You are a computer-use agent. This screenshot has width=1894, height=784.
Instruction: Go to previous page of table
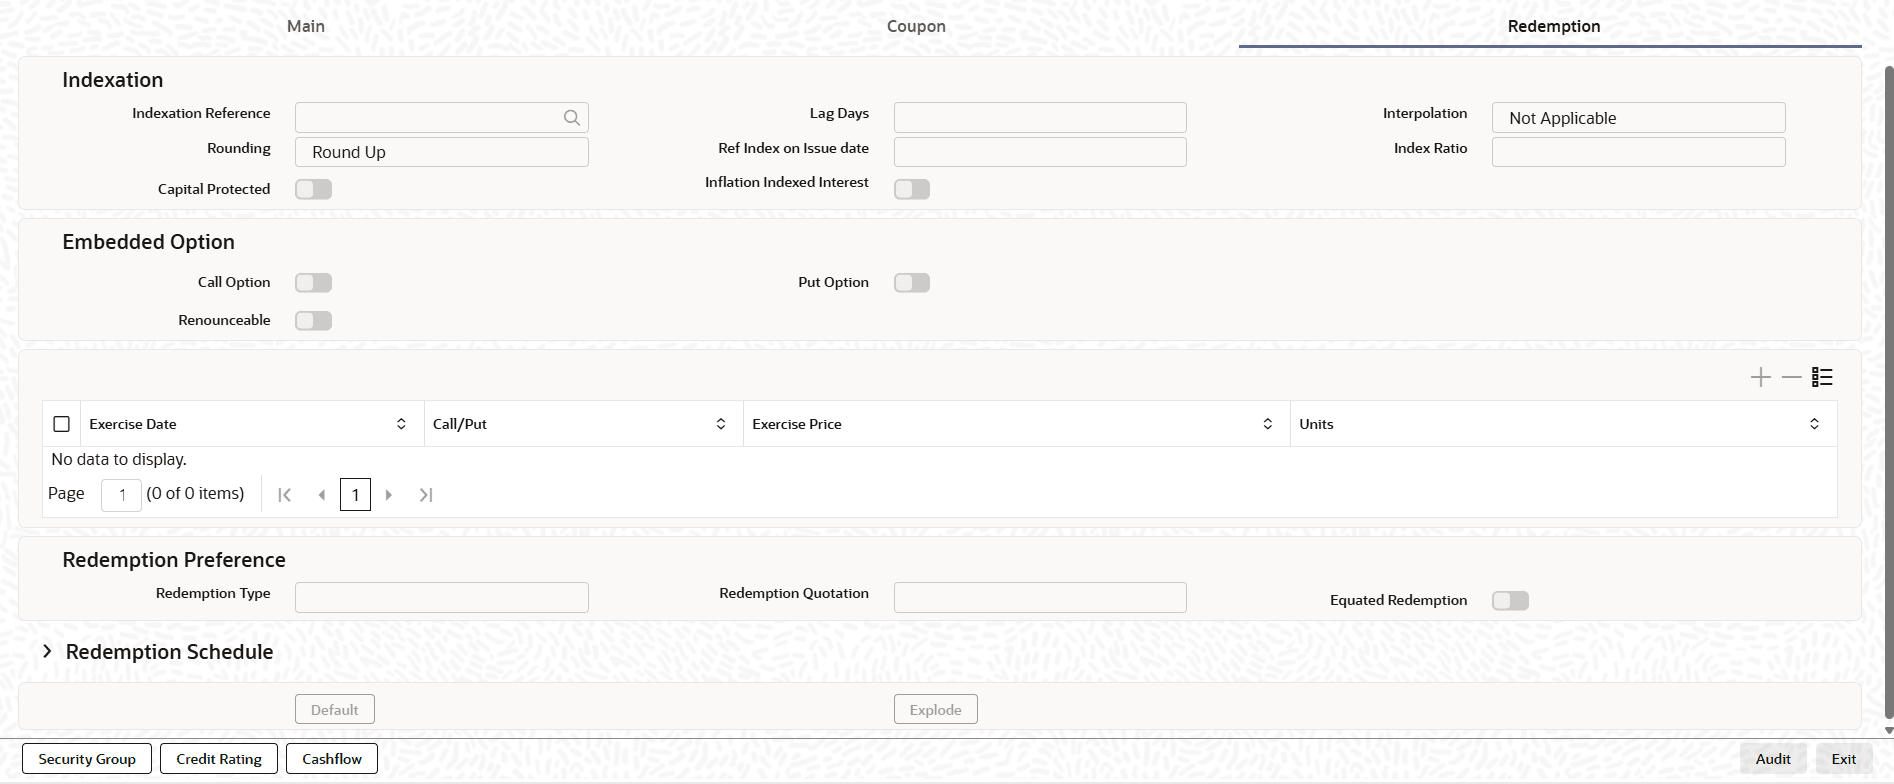[x=321, y=495]
